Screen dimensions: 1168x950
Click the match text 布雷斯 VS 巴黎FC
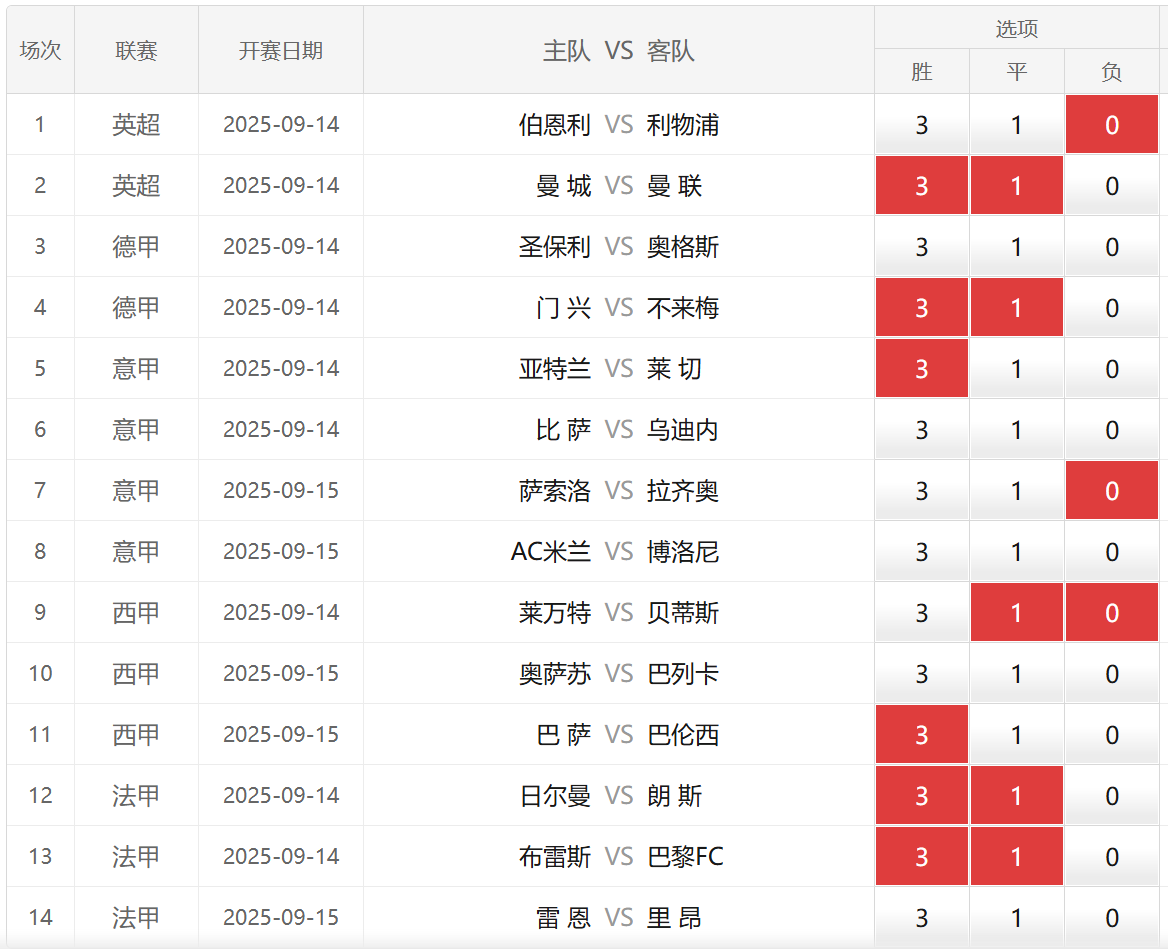(x=621, y=858)
